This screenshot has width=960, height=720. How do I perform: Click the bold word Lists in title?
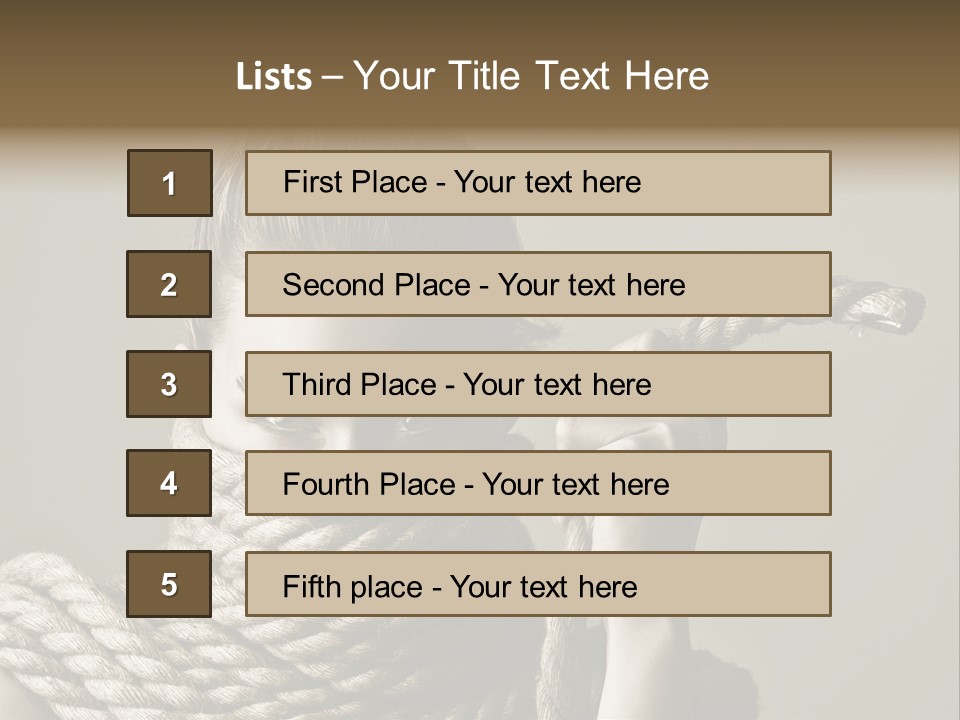pyautogui.click(x=274, y=77)
